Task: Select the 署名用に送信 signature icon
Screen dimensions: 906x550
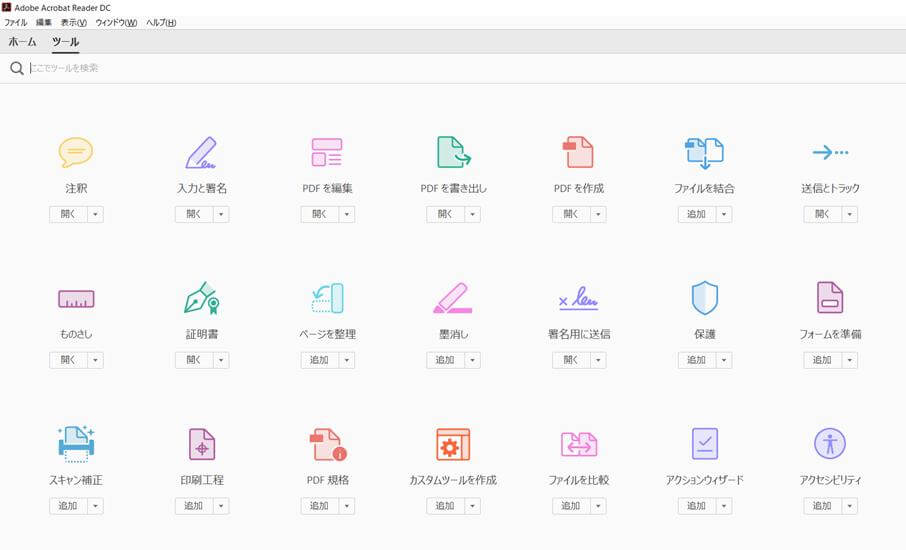Action: pos(578,298)
